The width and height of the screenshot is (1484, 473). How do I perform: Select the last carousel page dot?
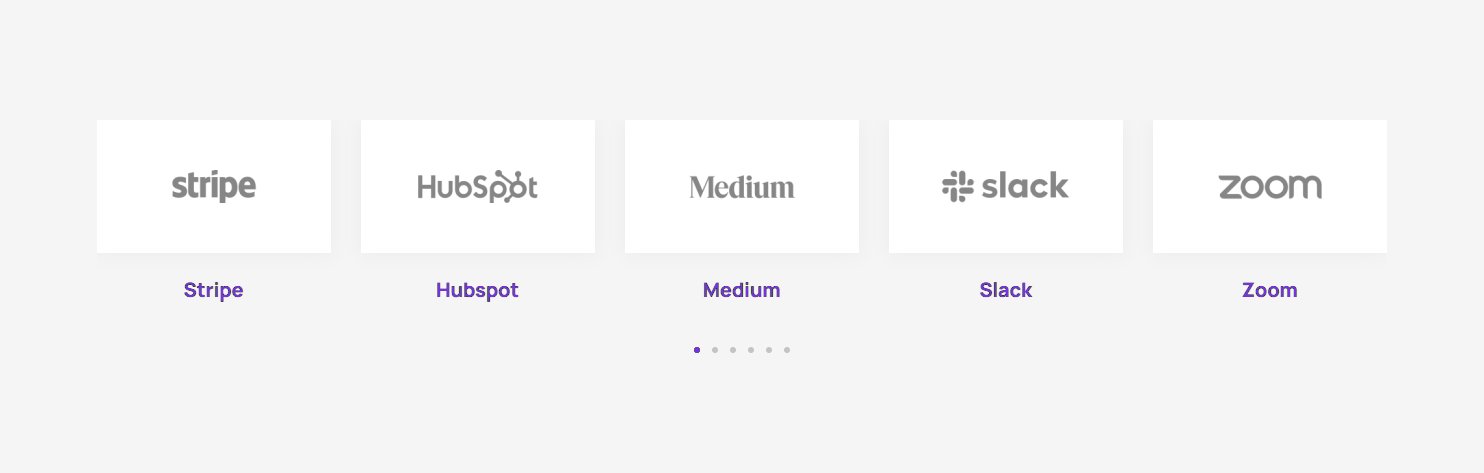pyautogui.click(x=787, y=350)
